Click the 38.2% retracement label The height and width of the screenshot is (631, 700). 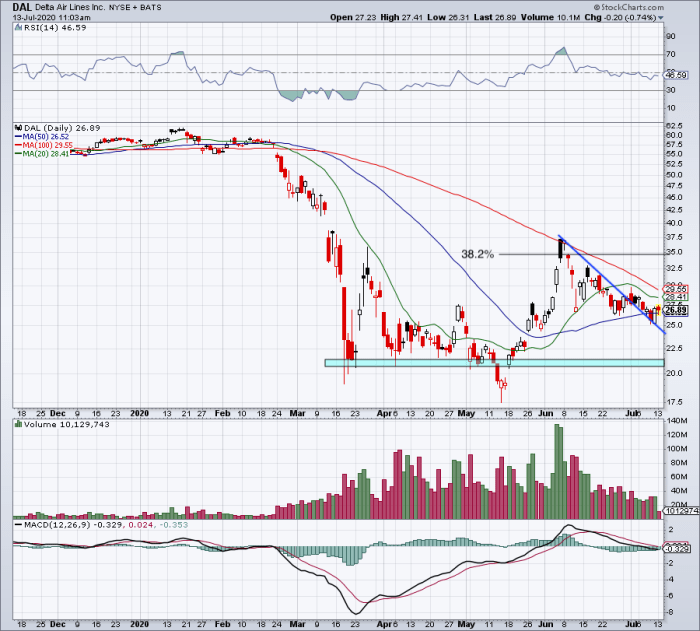click(x=477, y=254)
